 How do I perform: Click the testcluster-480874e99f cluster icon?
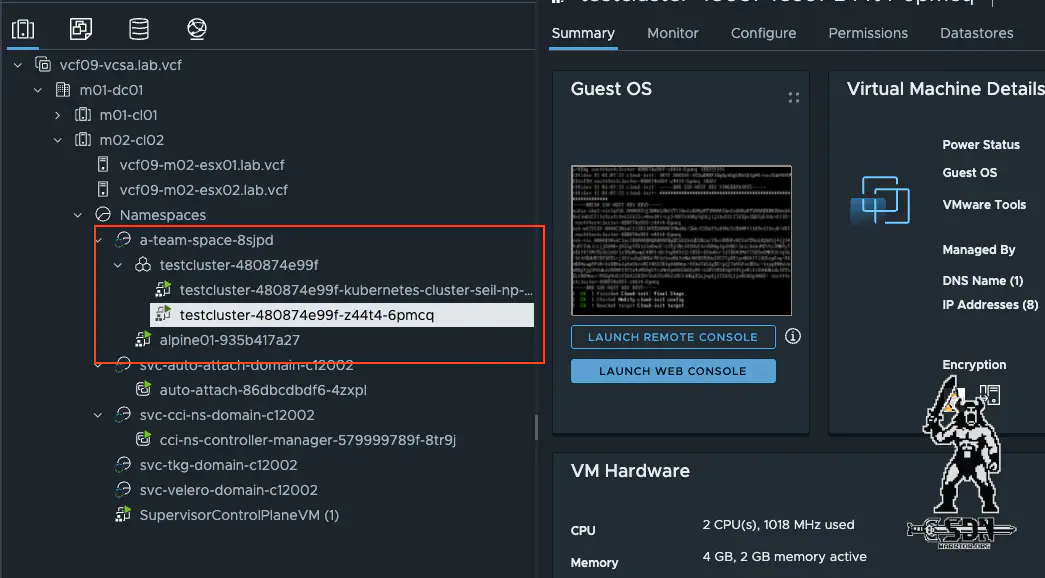[x=144, y=264]
